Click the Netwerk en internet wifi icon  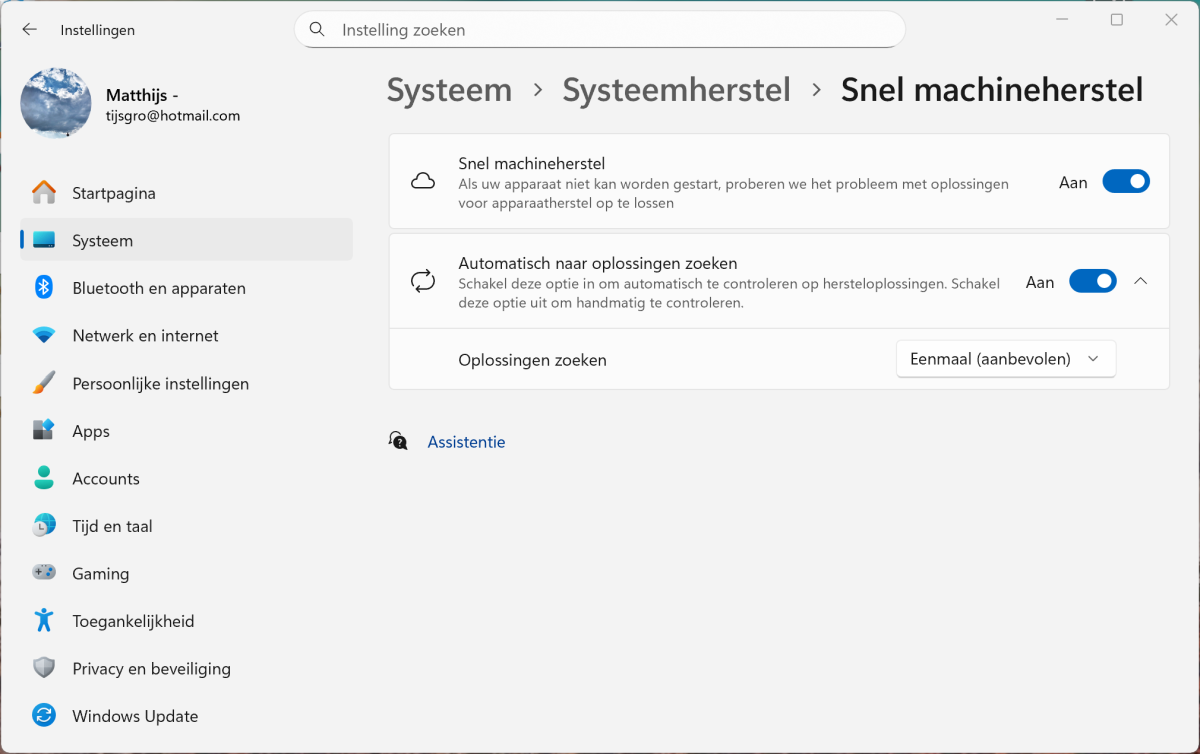pos(44,336)
